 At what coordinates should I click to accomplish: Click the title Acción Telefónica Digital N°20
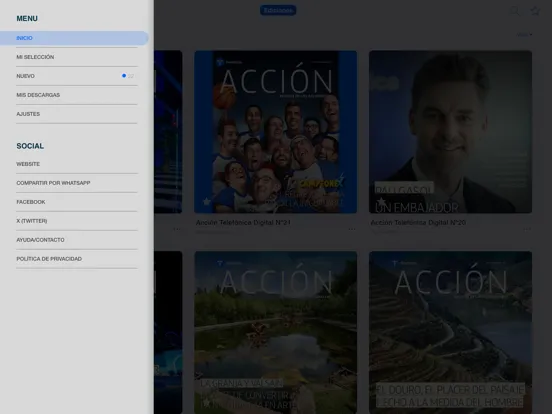(418, 222)
